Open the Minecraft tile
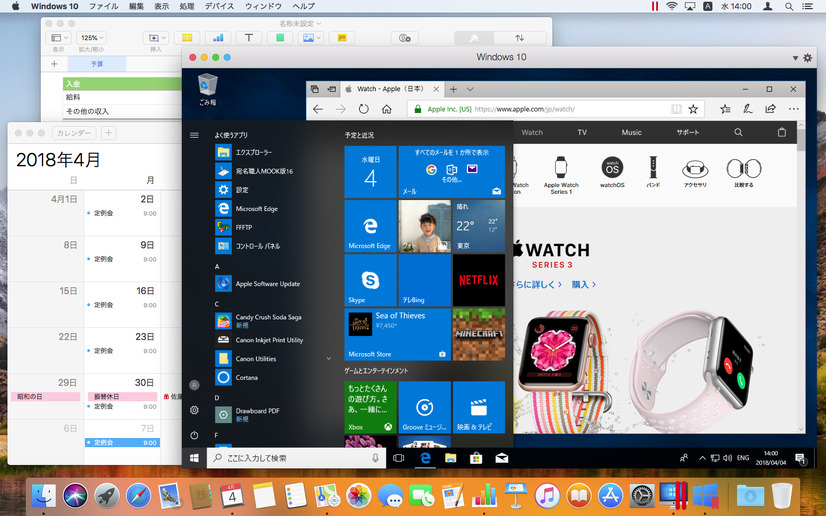The width and height of the screenshot is (826, 516). click(x=478, y=334)
